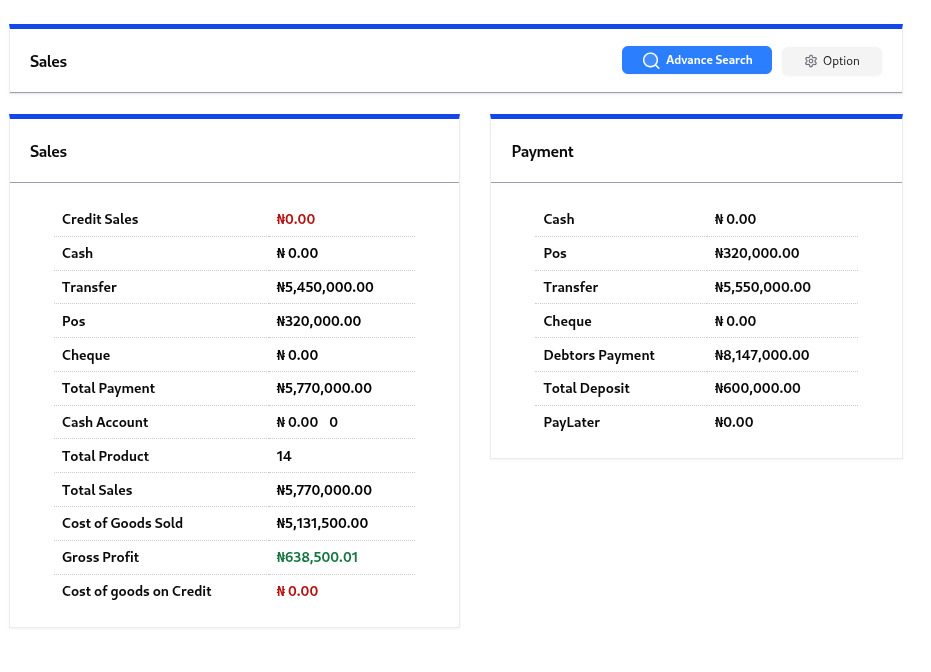Click the Sales panel Transfer amount
This screenshot has width=931, height=672.
tap(325, 287)
